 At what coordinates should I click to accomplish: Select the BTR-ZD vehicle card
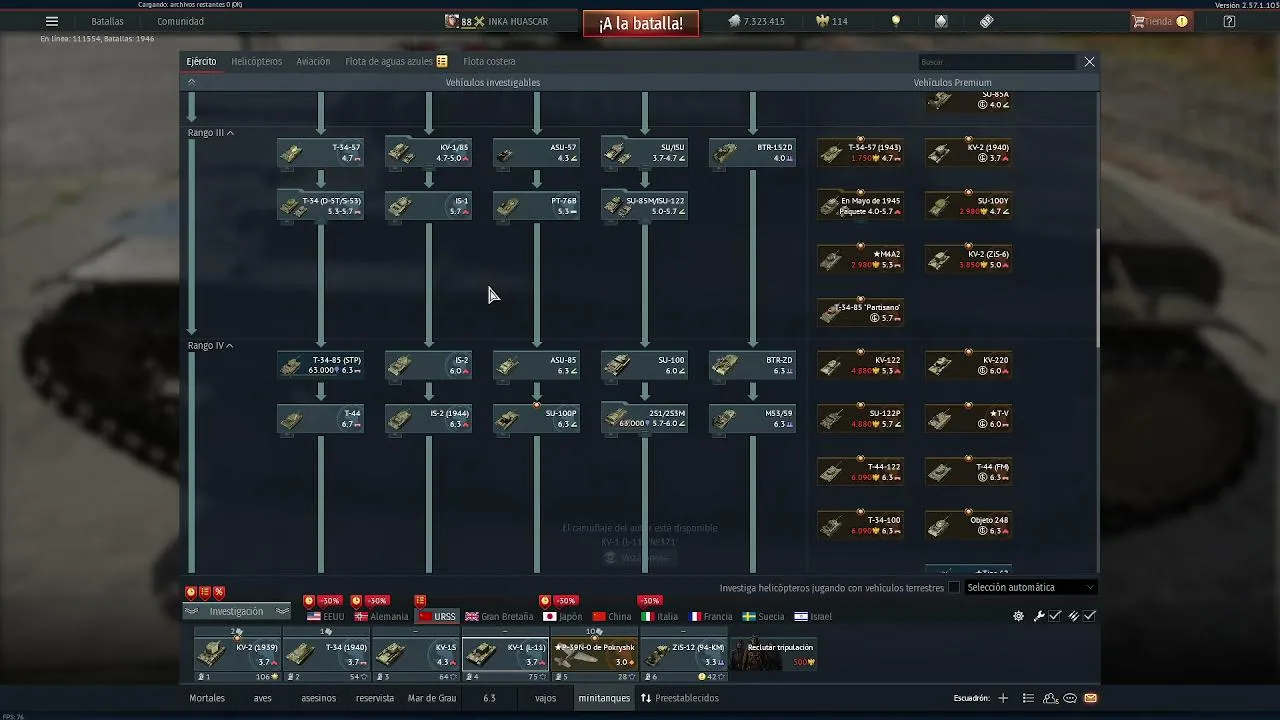click(x=753, y=365)
